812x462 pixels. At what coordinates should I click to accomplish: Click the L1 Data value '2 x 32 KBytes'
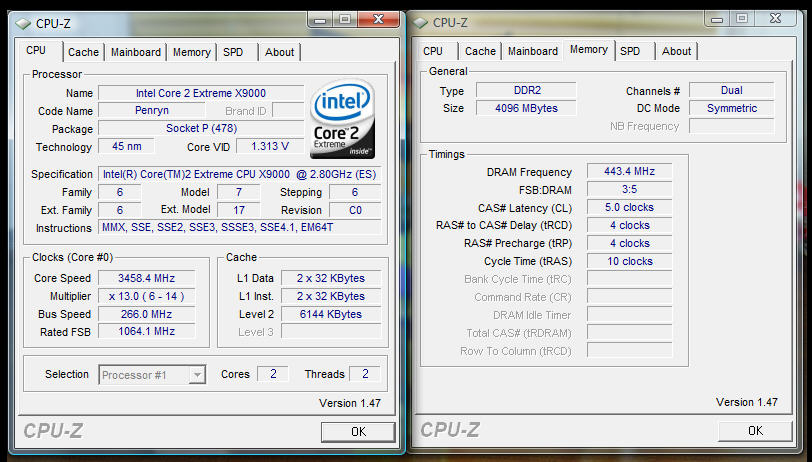[x=331, y=278]
